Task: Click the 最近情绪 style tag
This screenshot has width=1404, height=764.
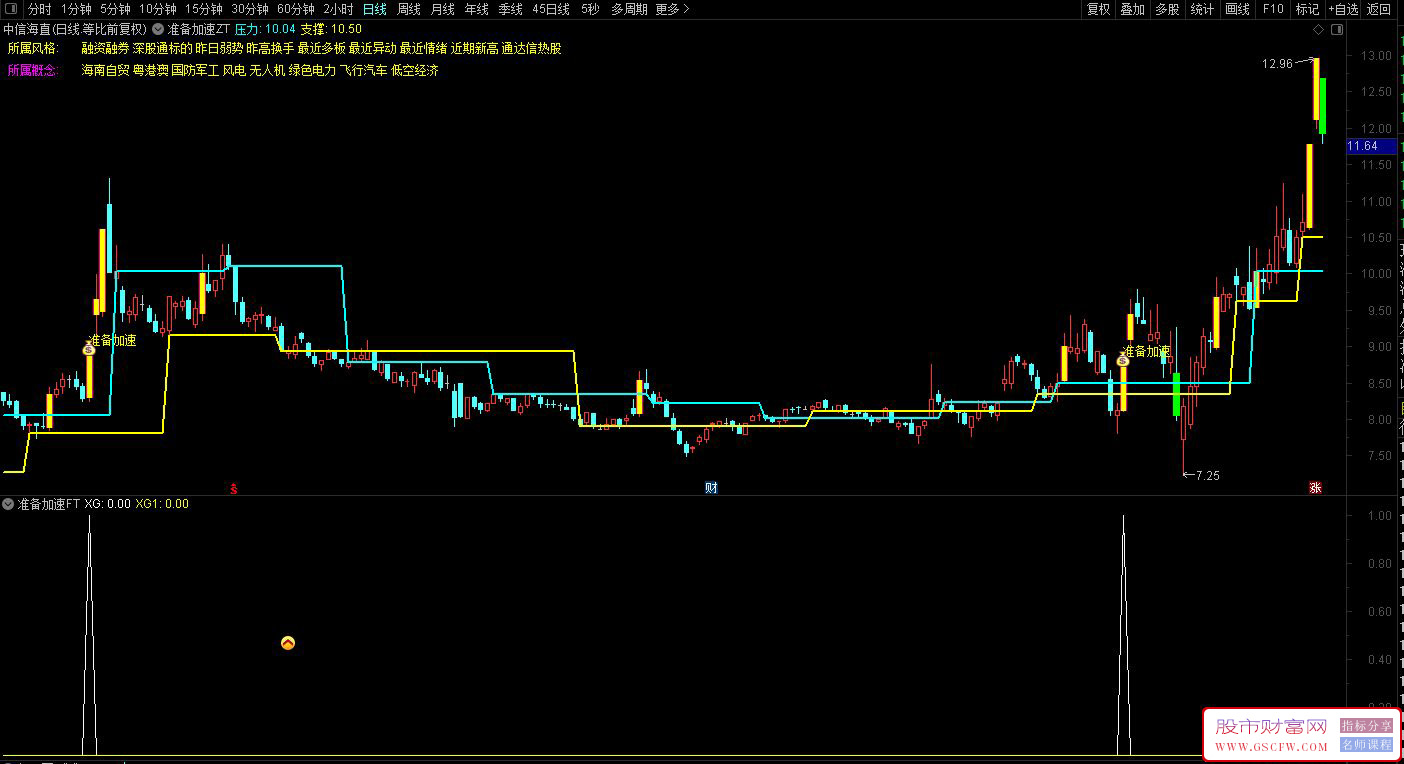Action: (x=423, y=48)
